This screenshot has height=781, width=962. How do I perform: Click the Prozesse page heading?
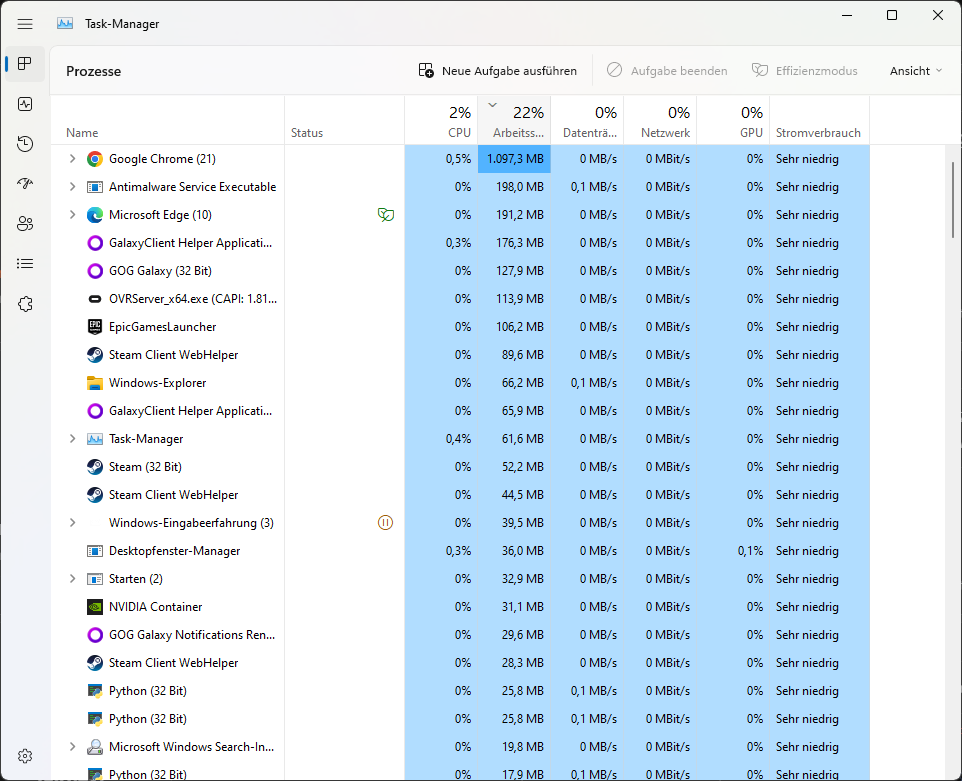pyautogui.click(x=93, y=71)
